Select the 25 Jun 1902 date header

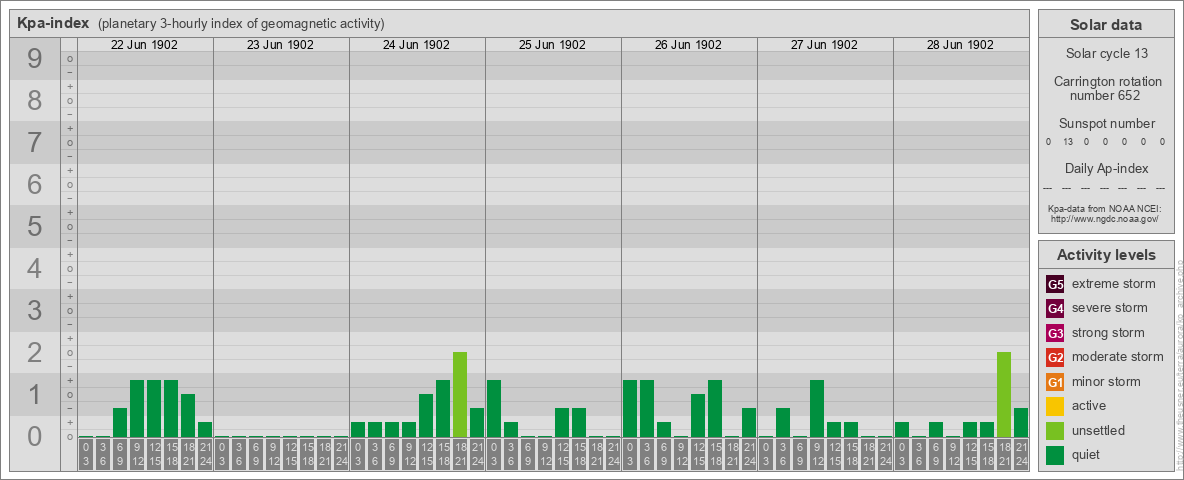tap(552, 45)
